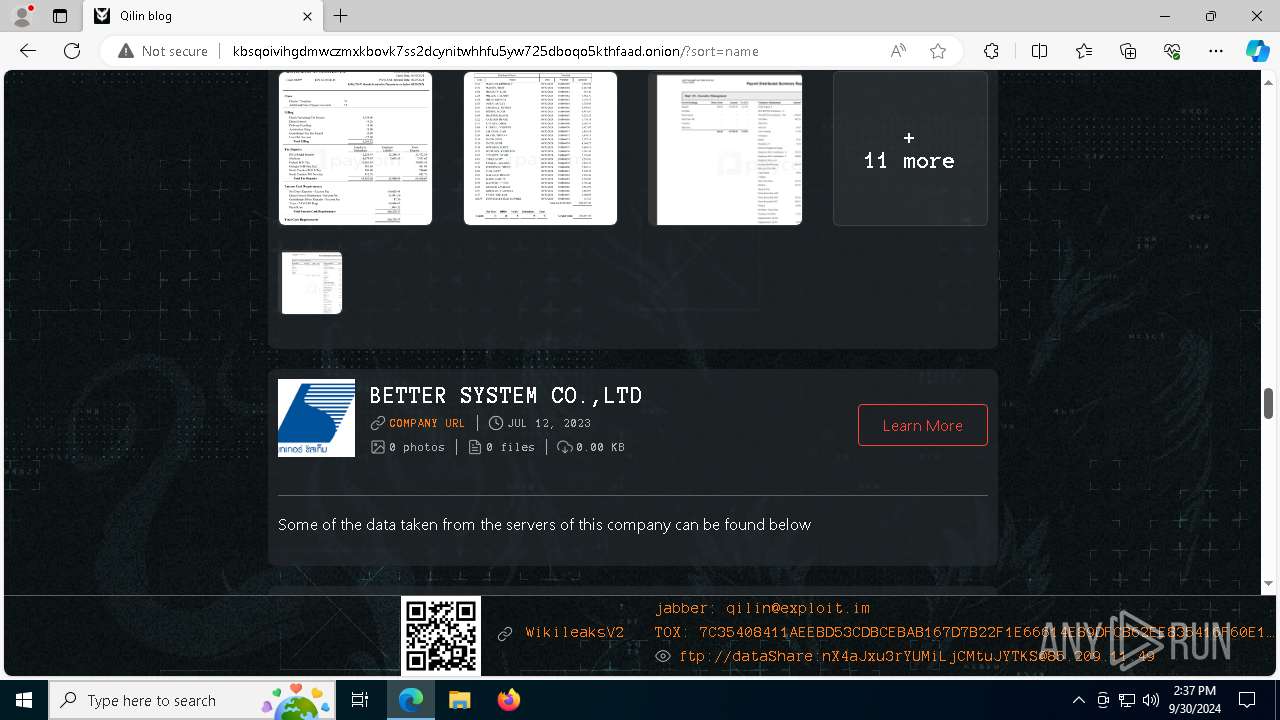
Task: Click the '0.00 KB' size label
Action: [600, 447]
